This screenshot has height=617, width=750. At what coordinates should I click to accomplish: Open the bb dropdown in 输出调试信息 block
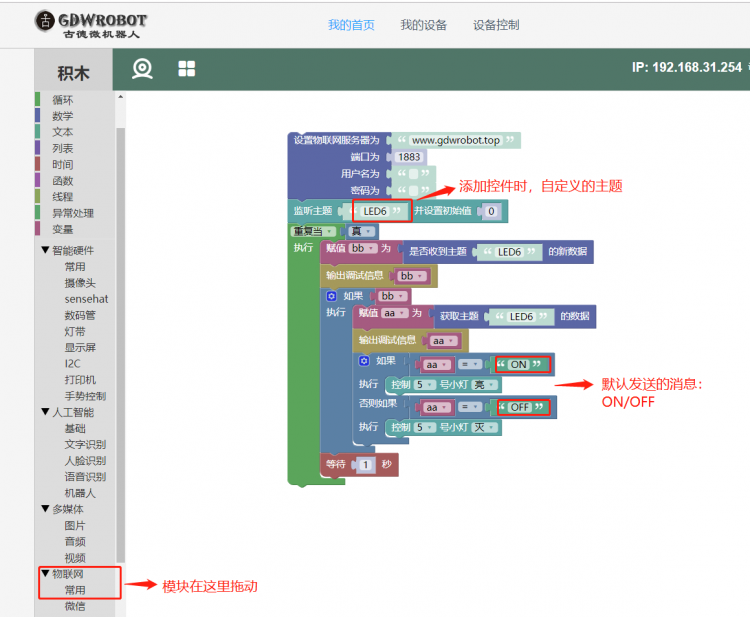click(411, 276)
